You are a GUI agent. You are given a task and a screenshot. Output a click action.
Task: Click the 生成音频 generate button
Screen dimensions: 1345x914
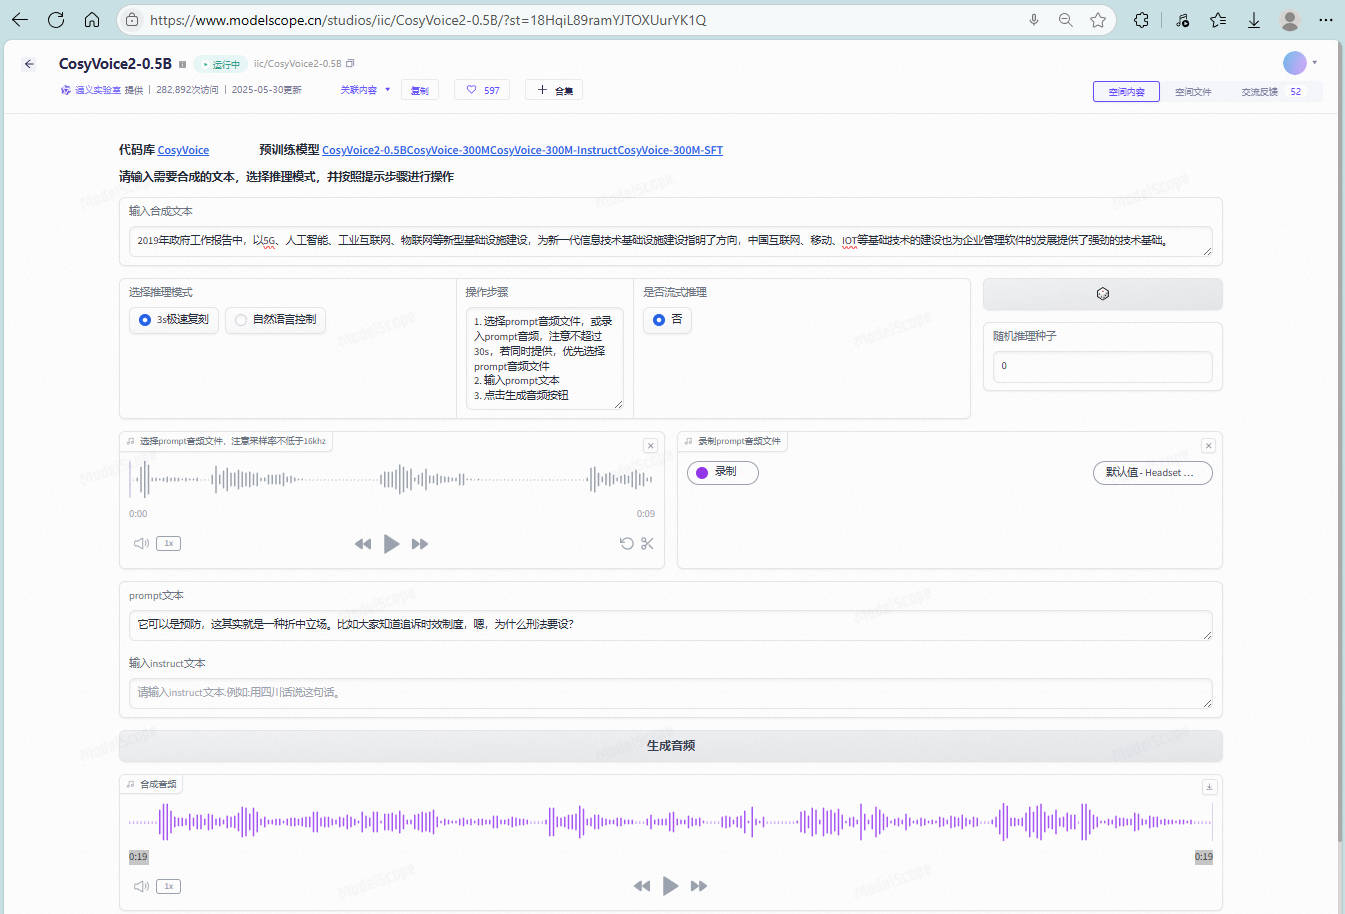tap(670, 746)
